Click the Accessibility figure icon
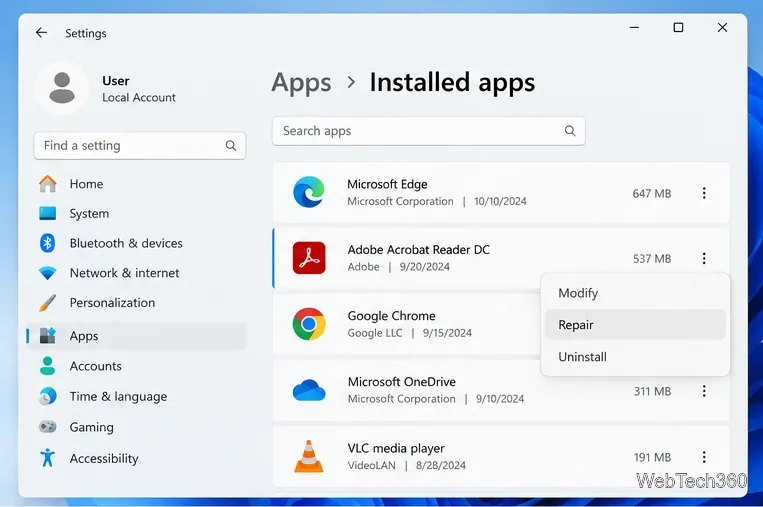This screenshot has height=507, width=763. tap(48, 458)
